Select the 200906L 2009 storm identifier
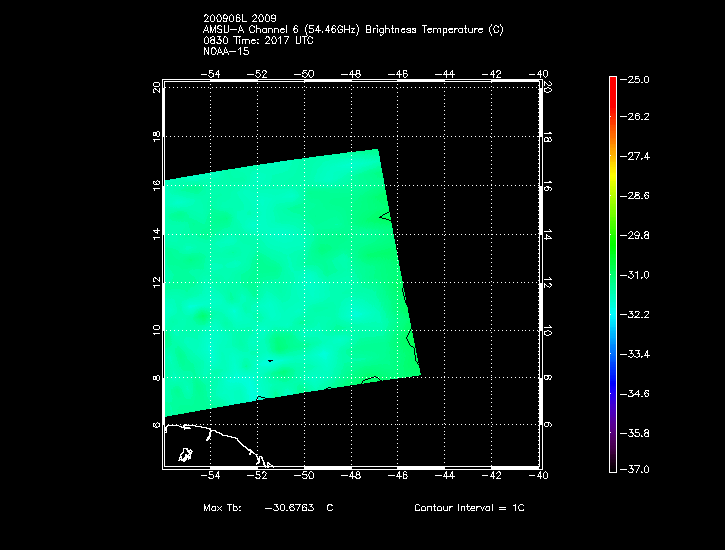Image resolution: width=725 pixels, height=550 pixels. click(x=238, y=19)
